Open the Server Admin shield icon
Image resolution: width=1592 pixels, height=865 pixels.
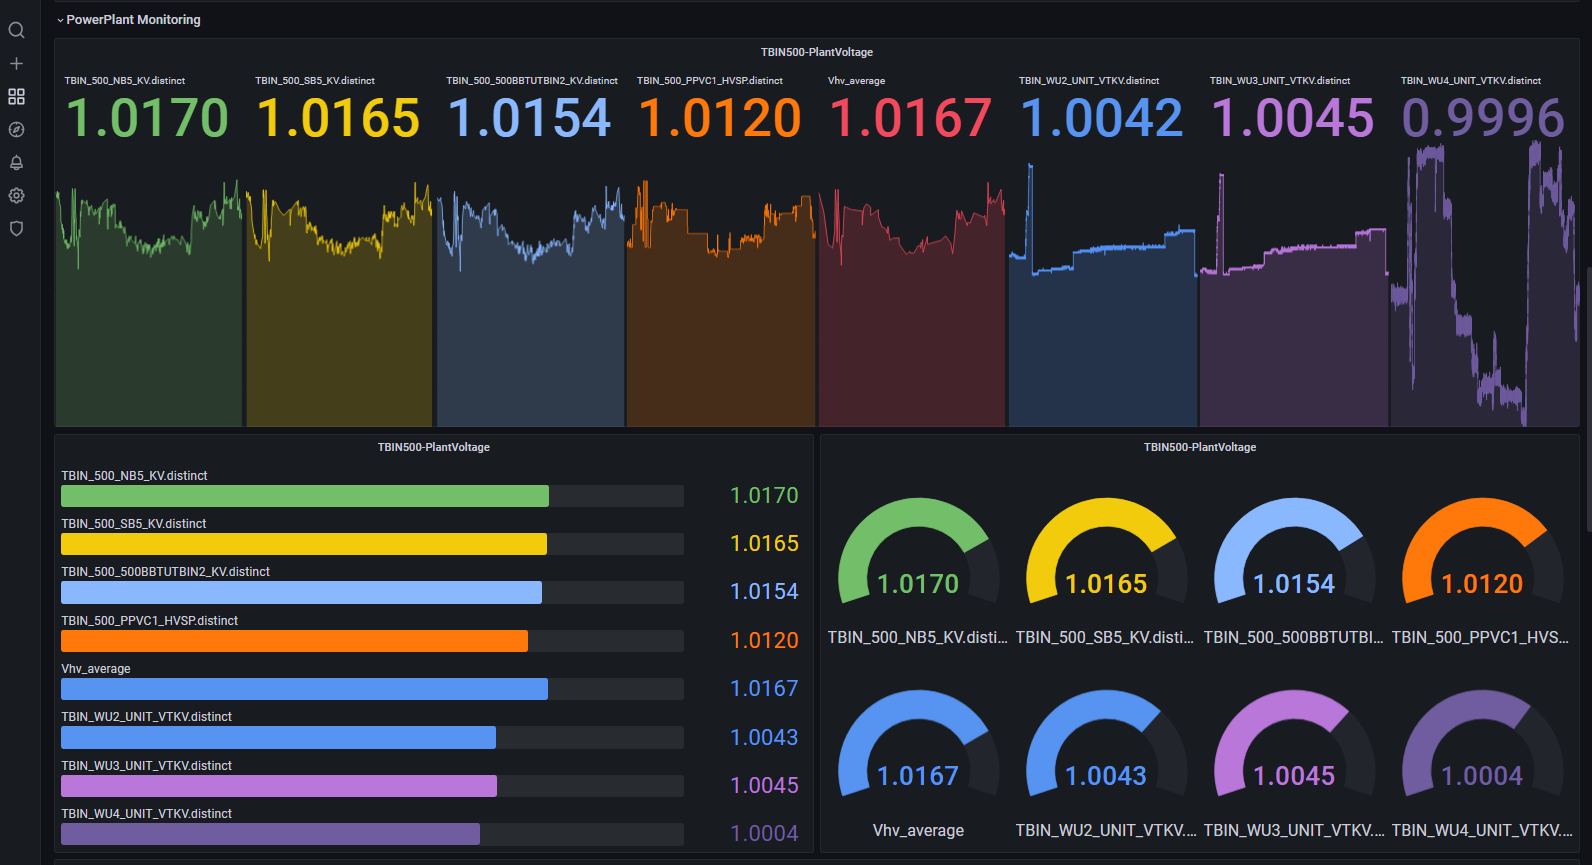click(x=16, y=228)
